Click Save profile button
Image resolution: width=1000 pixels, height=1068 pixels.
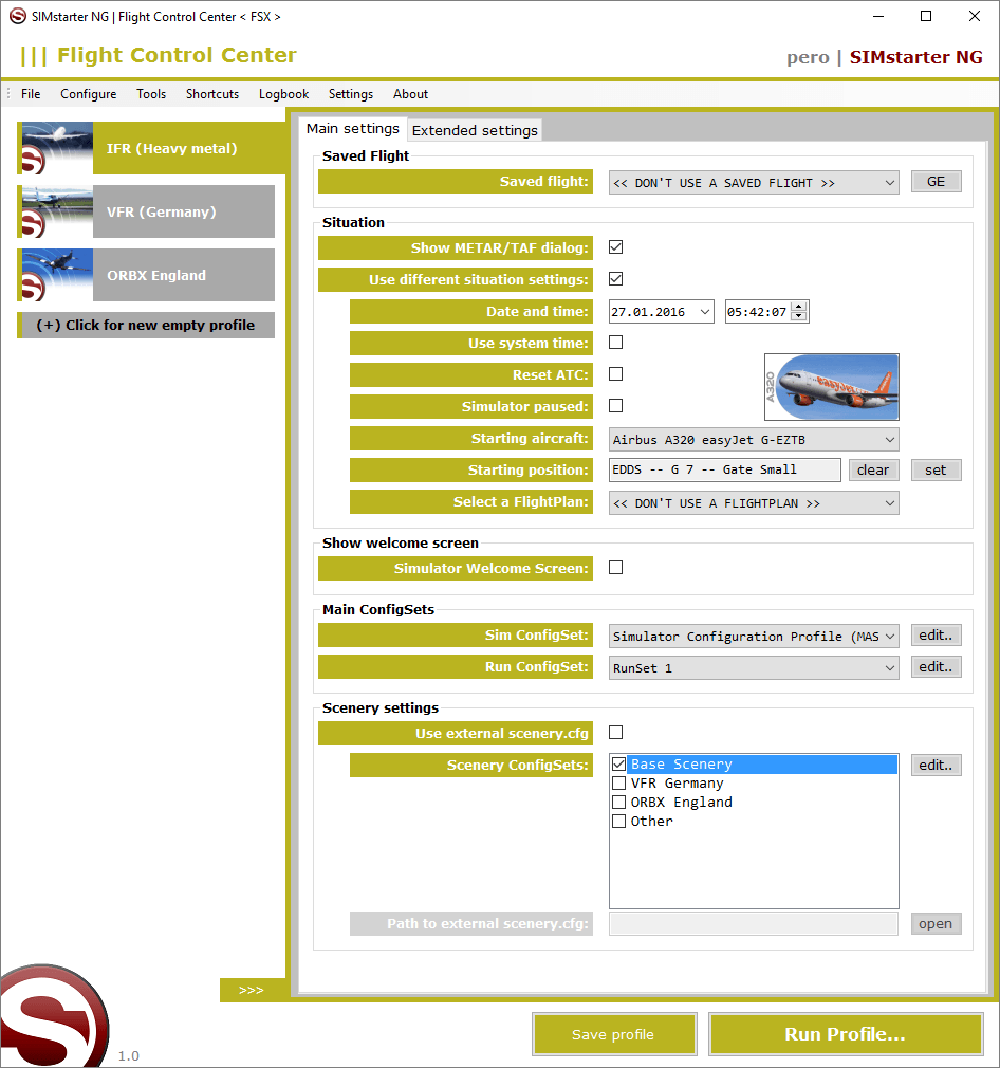point(614,1034)
